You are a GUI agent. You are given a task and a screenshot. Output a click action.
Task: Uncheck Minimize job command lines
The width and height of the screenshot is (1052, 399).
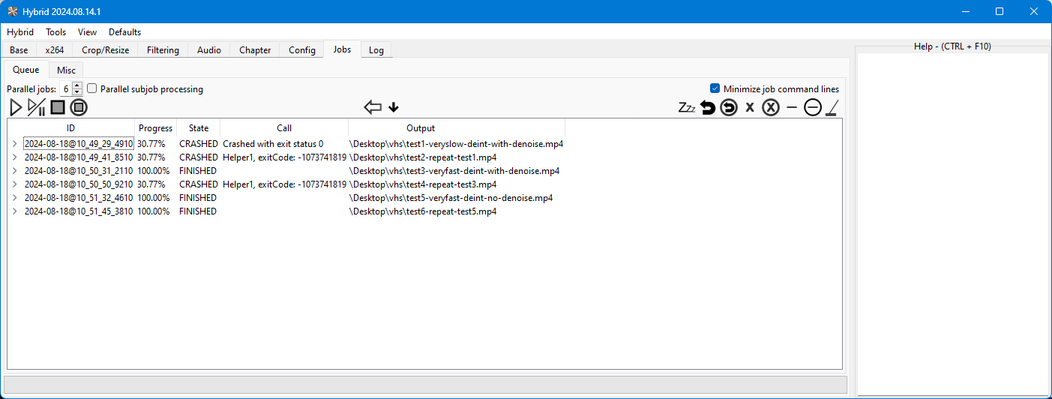715,89
